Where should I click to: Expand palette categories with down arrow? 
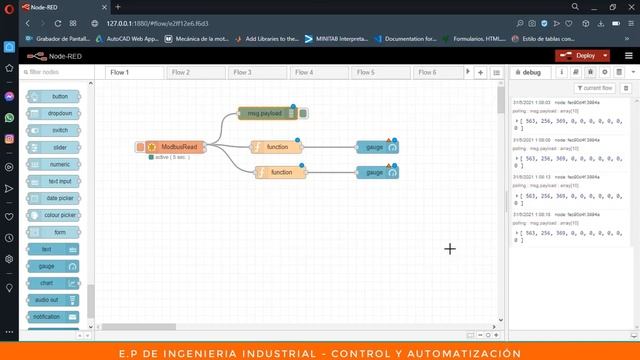tap(87, 335)
